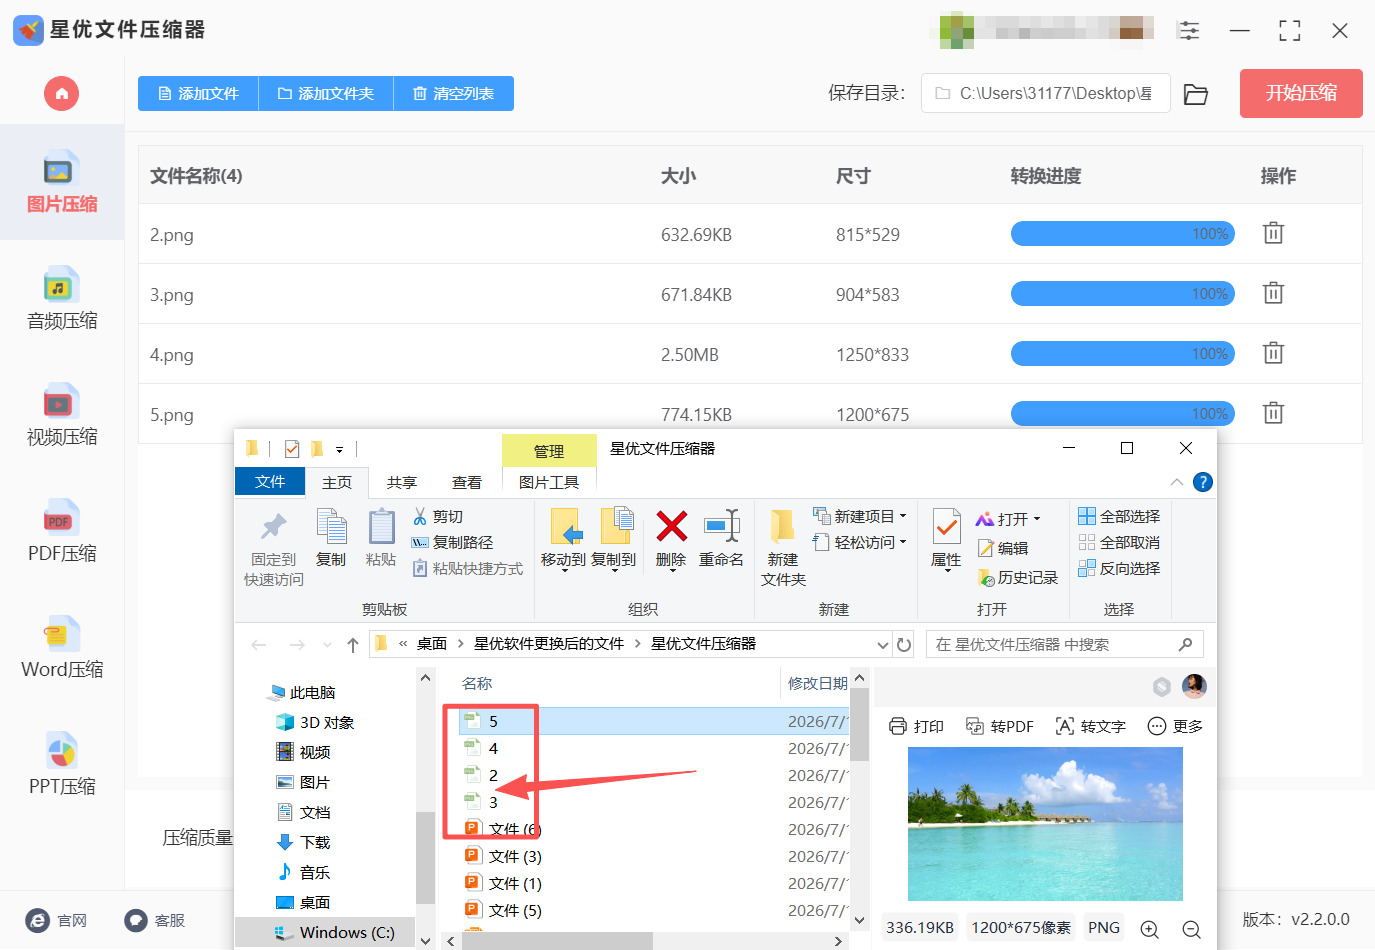Click 添加文件 button

(198, 93)
